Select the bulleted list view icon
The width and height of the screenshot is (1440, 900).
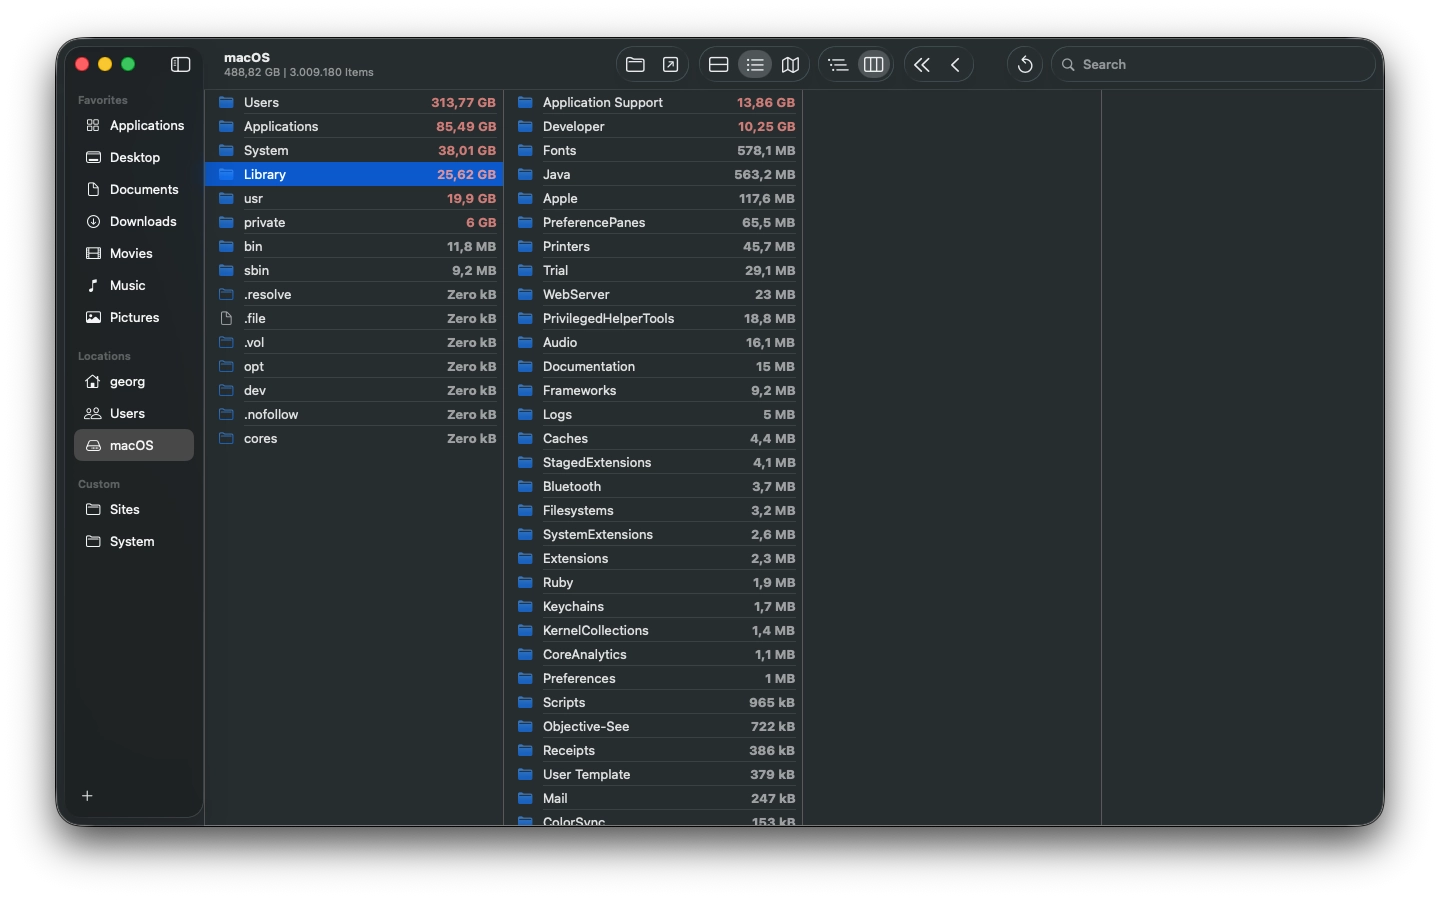(755, 64)
